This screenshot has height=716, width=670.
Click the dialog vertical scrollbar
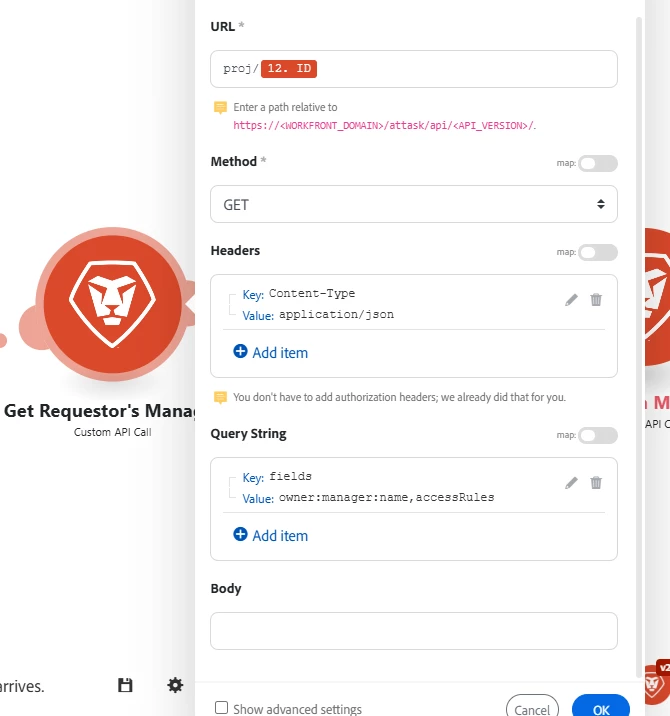coord(639,347)
